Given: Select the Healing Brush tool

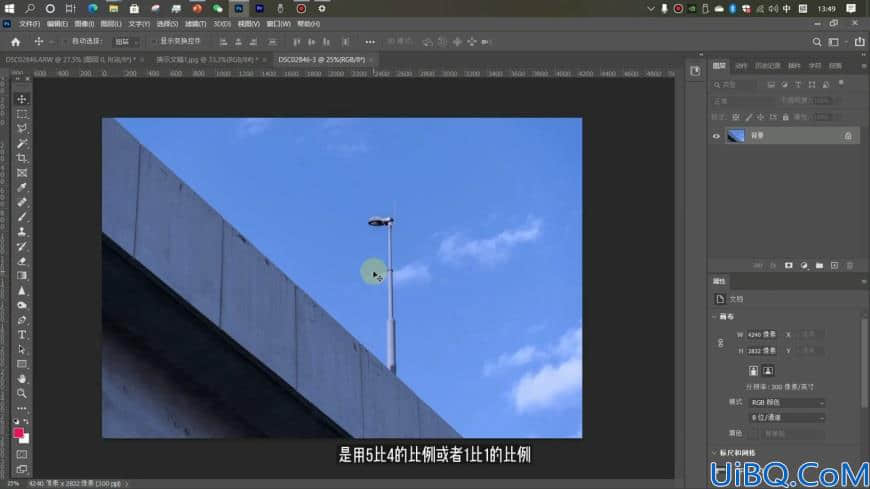Looking at the screenshot, I should 22,203.
